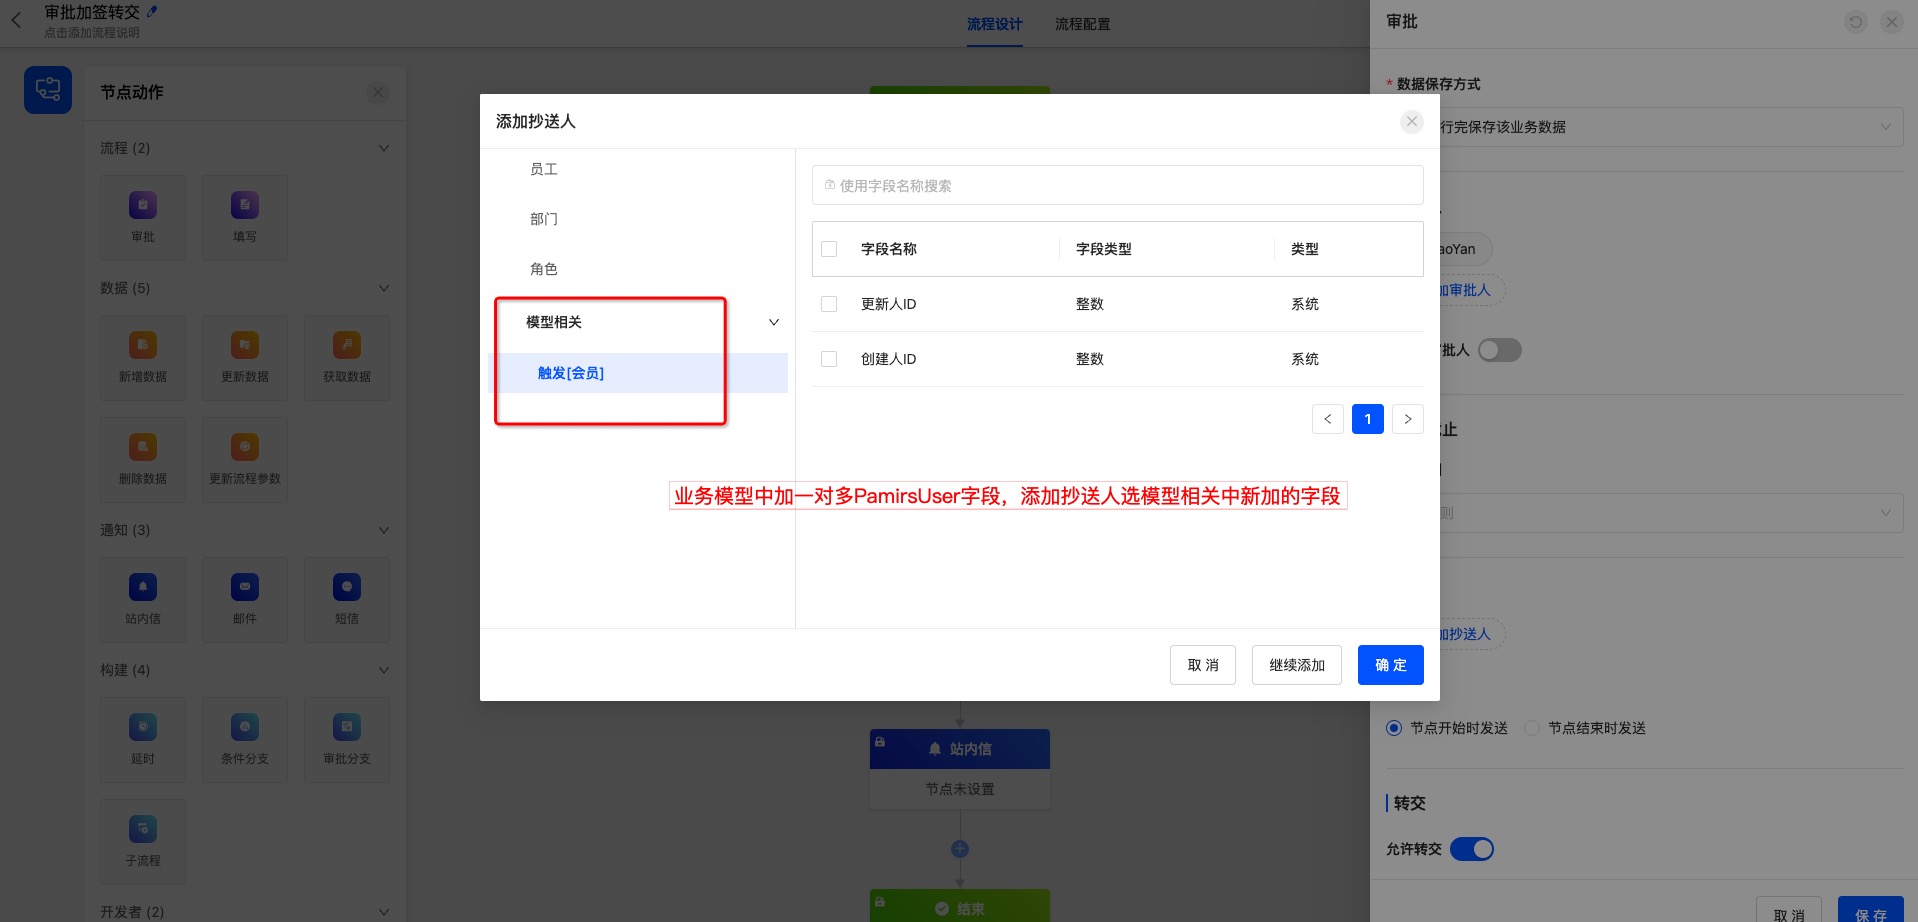Viewport: 1918px width, 922px height.
Task: Select the 获取数据 node icon
Action: [x=347, y=345]
